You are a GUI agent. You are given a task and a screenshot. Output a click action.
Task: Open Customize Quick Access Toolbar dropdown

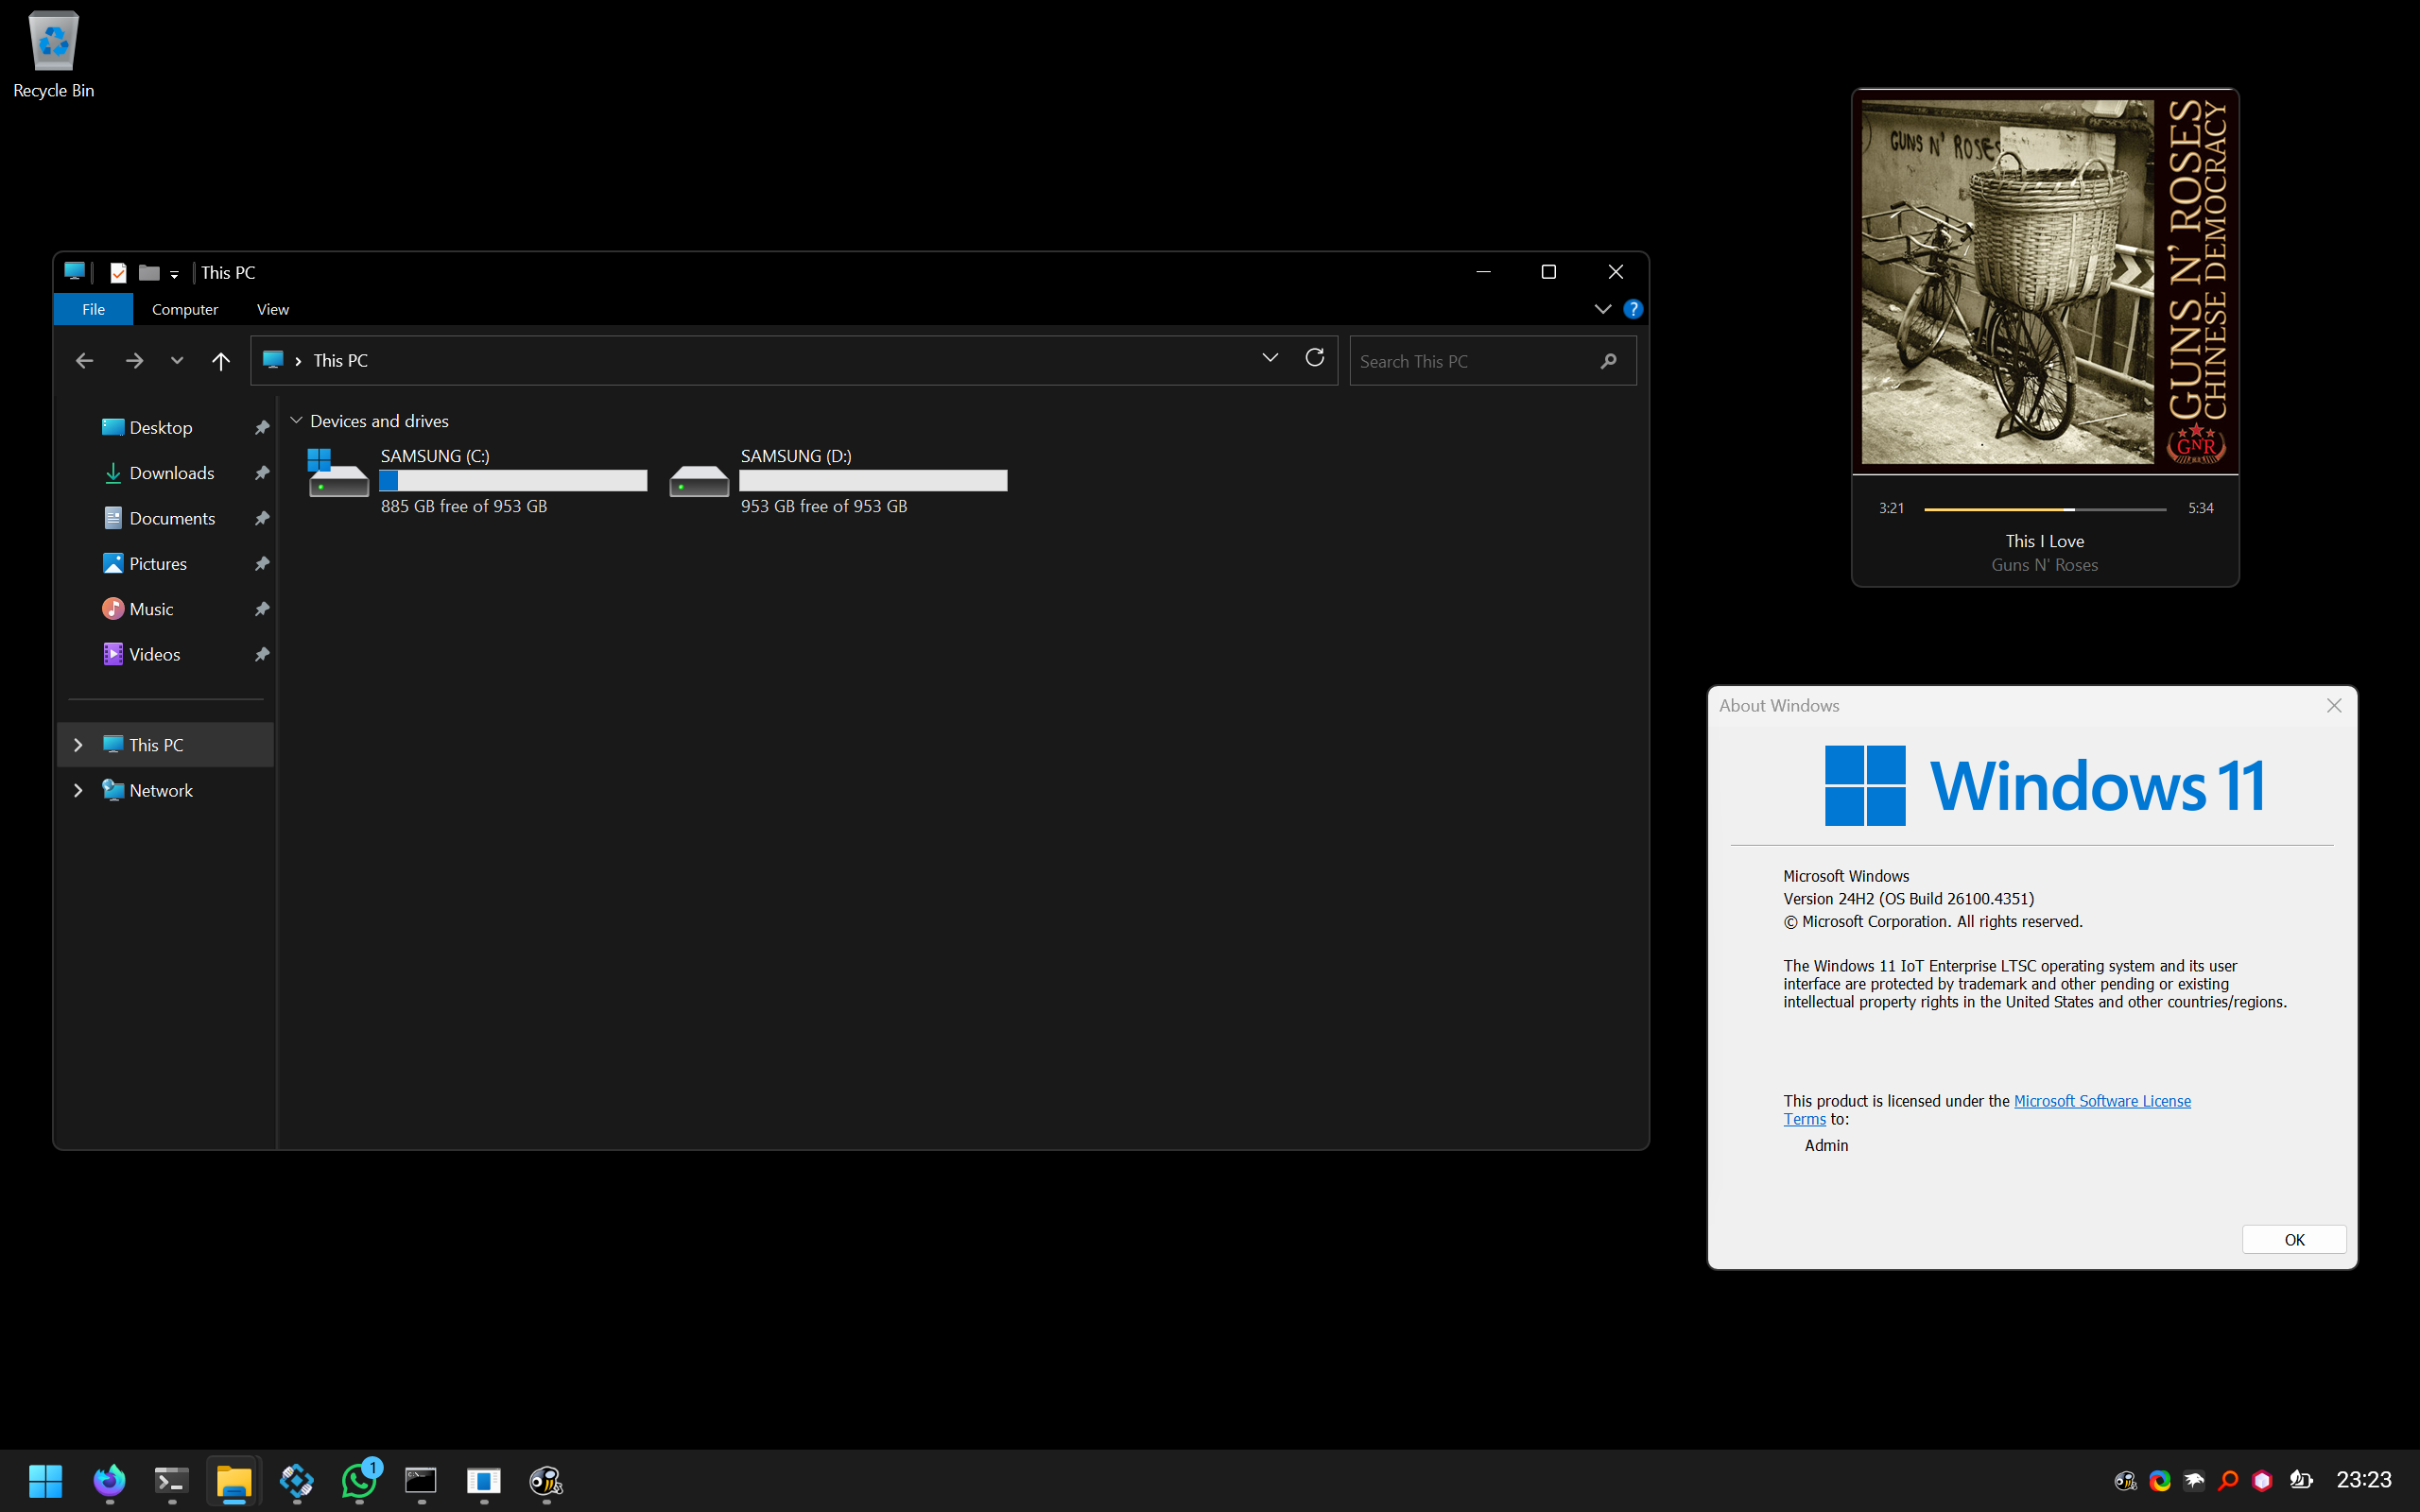(x=174, y=273)
